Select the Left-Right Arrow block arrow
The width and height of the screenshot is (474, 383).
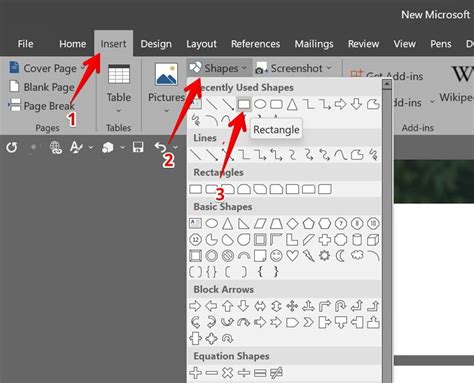[x=260, y=306]
